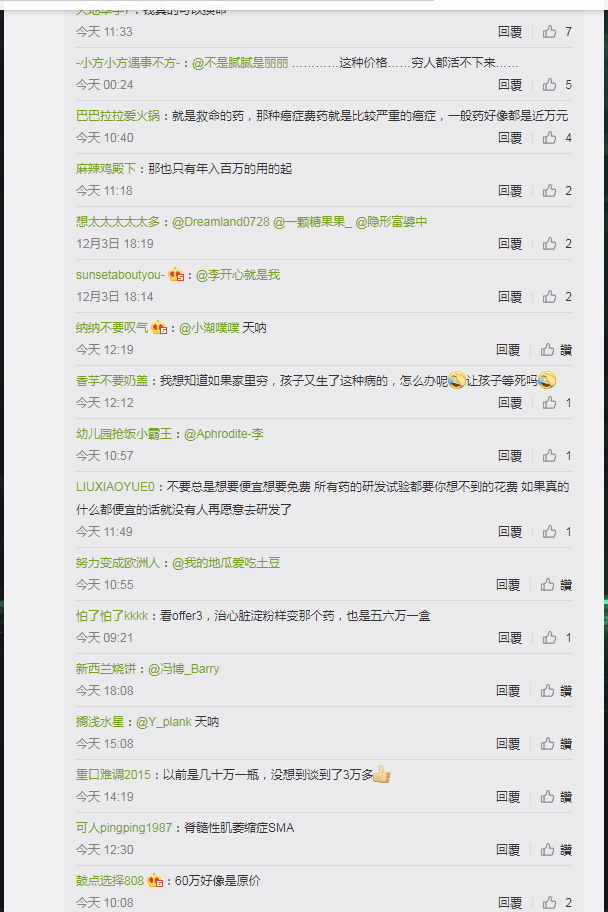The width and height of the screenshot is (608, 912).
Task: Visit LIUXIAOYUE0's profile
Action: tap(115, 487)
